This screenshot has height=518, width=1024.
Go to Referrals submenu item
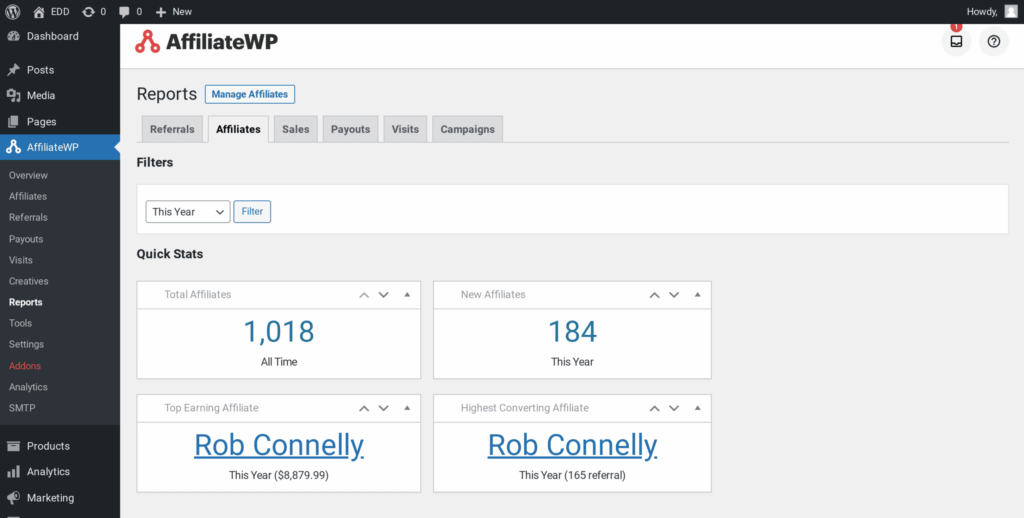coord(28,217)
